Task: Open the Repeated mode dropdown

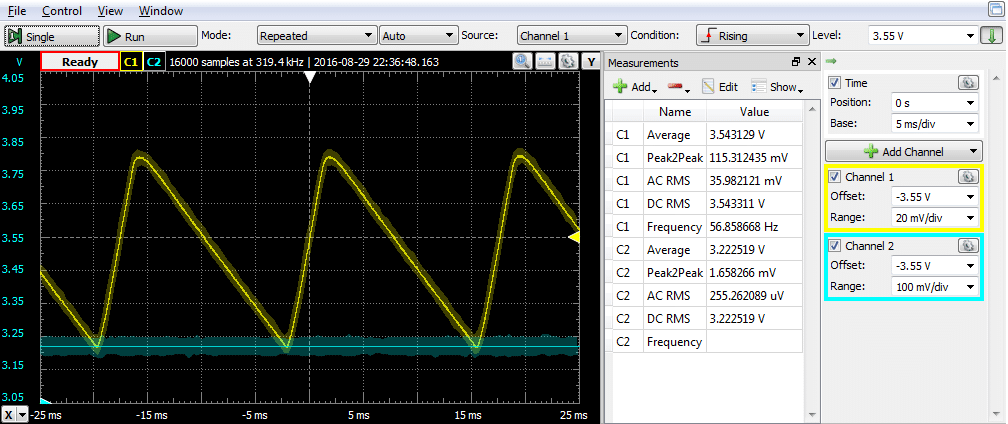Action: pos(316,36)
